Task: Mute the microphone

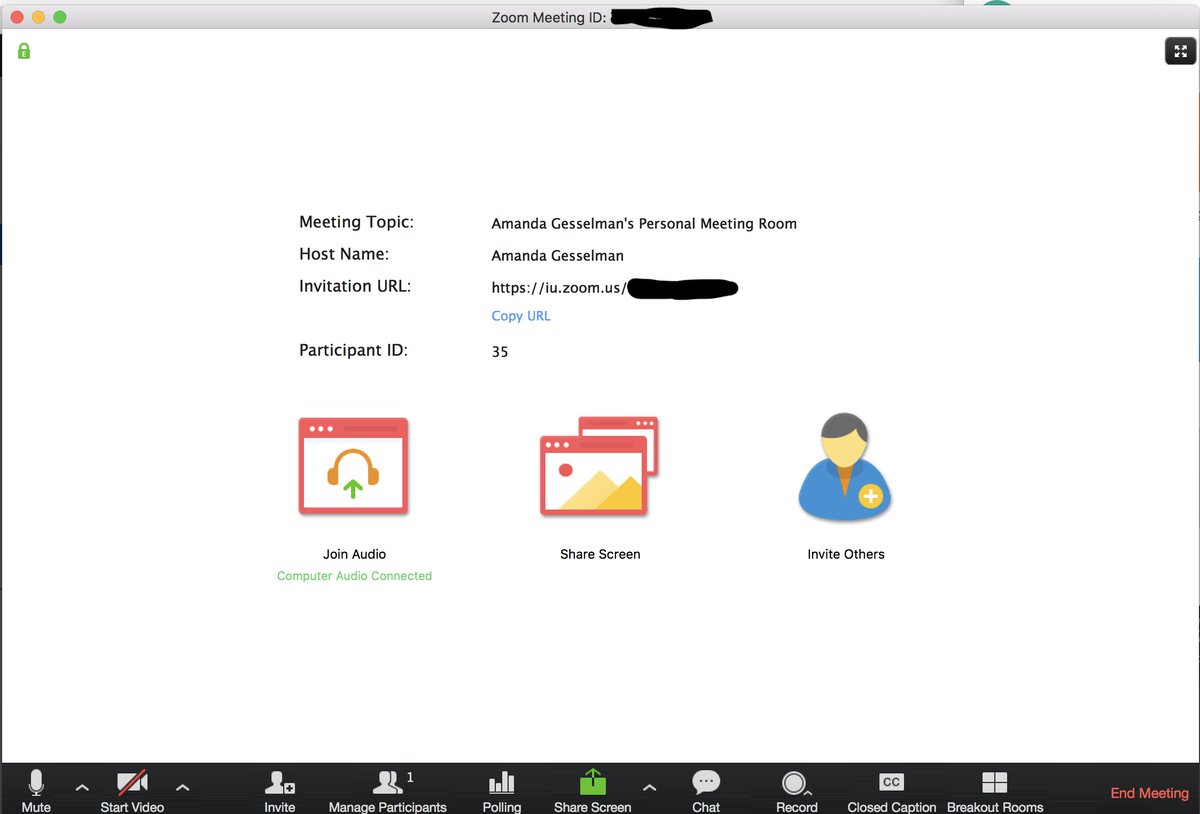Action: (x=36, y=790)
